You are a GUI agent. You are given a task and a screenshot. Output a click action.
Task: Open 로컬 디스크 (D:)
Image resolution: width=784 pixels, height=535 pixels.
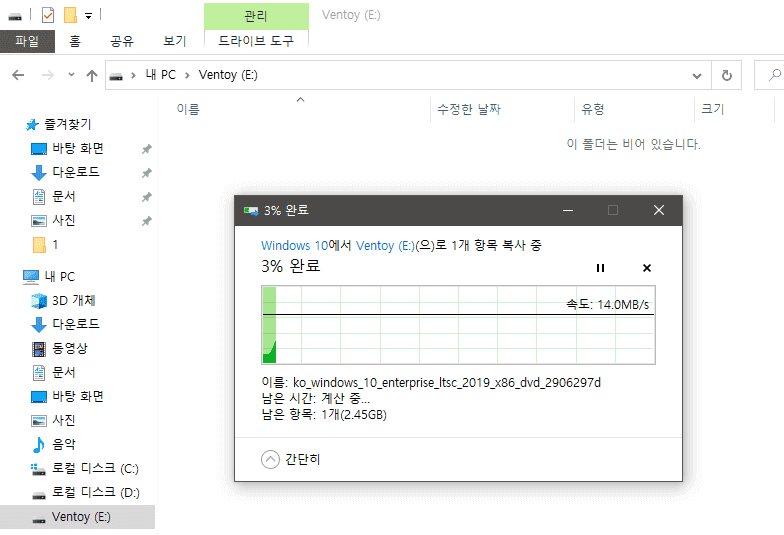(96, 492)
